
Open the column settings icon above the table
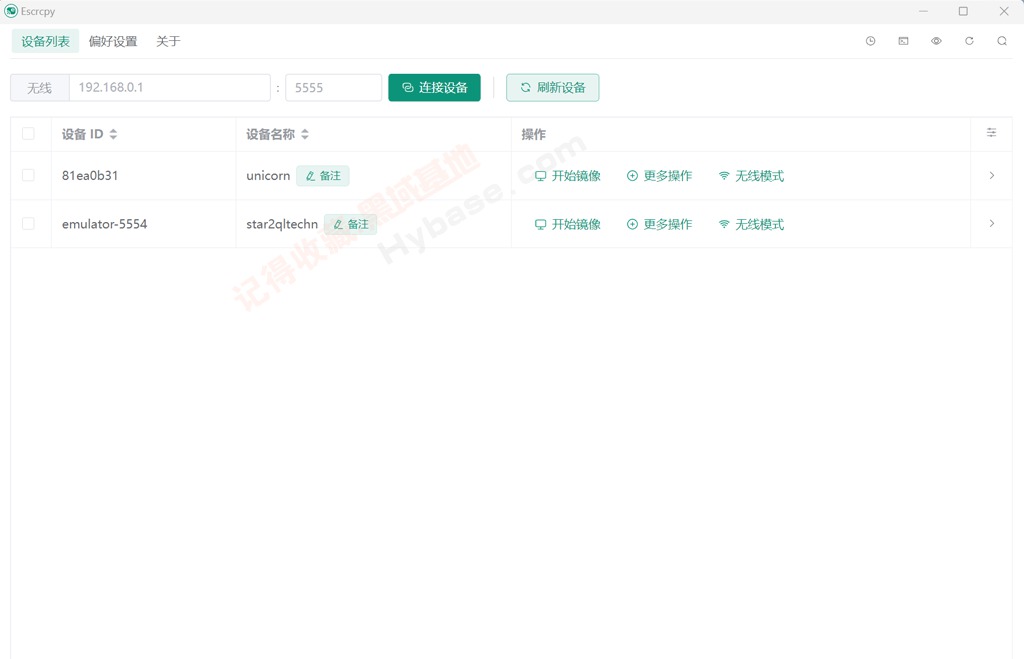[x=991, y=133]
